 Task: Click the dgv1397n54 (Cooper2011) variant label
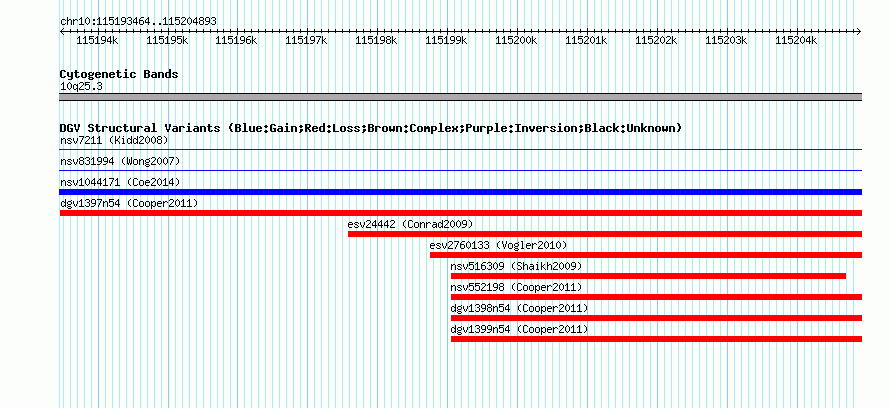click(129, 203)
